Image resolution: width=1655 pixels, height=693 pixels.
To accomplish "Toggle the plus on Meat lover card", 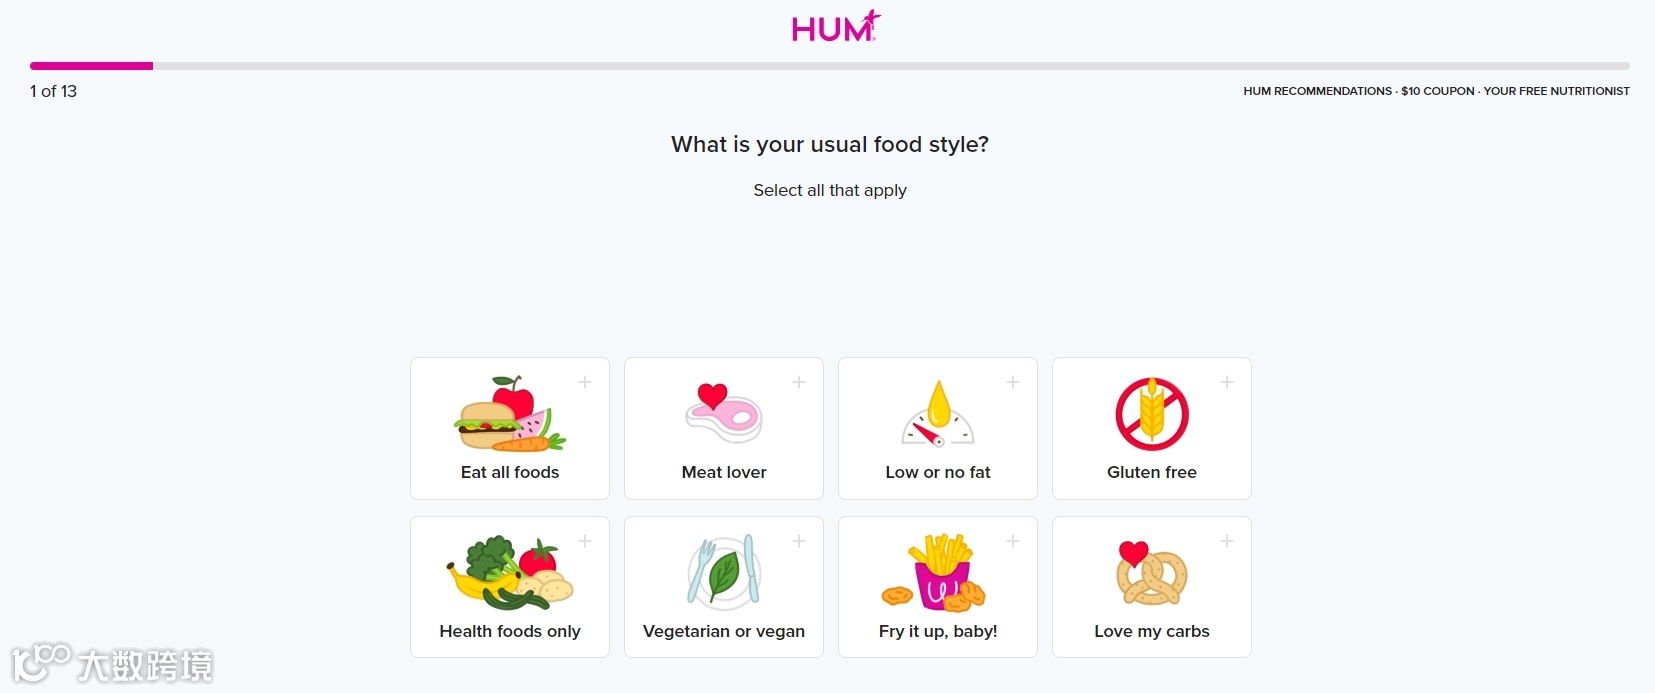I will (799, 382).
